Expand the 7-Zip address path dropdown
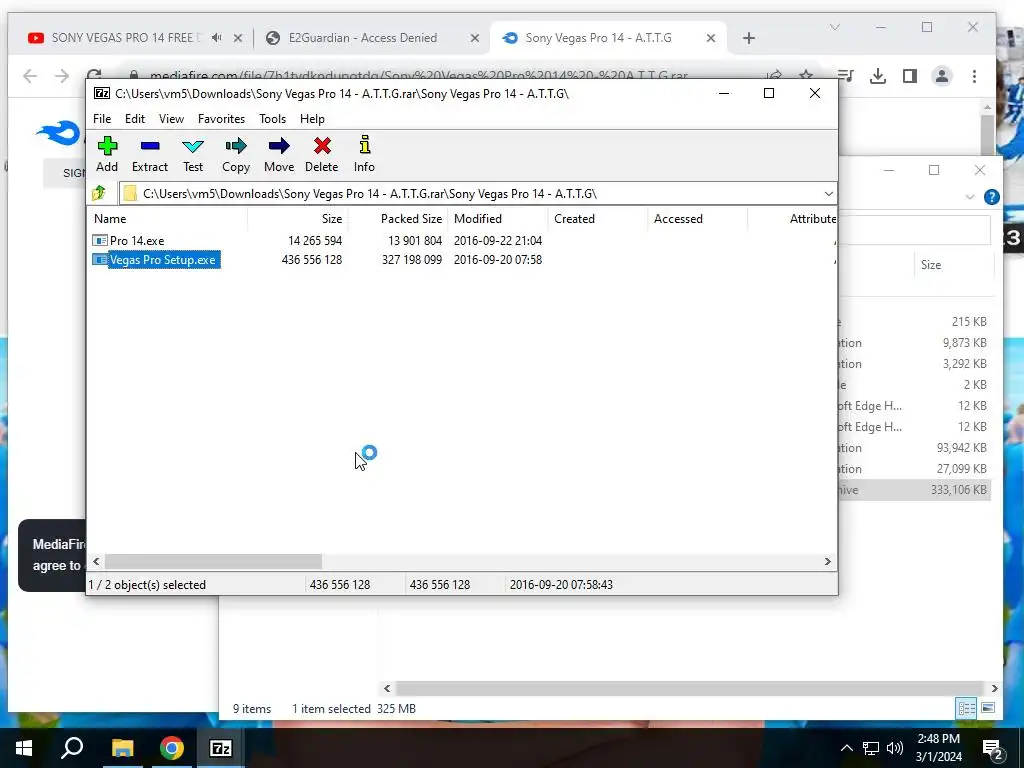1024x768 pixels. 828,193
